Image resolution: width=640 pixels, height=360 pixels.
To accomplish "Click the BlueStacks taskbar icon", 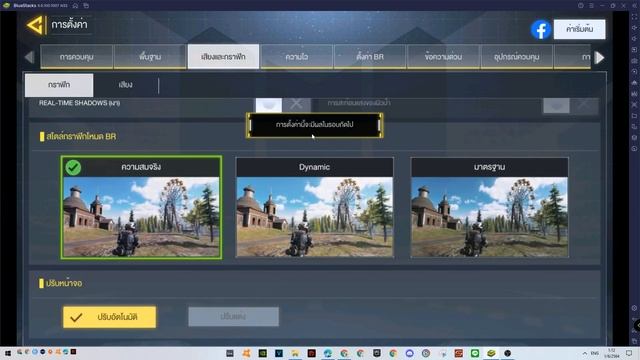I will click(x=491, y=353).
